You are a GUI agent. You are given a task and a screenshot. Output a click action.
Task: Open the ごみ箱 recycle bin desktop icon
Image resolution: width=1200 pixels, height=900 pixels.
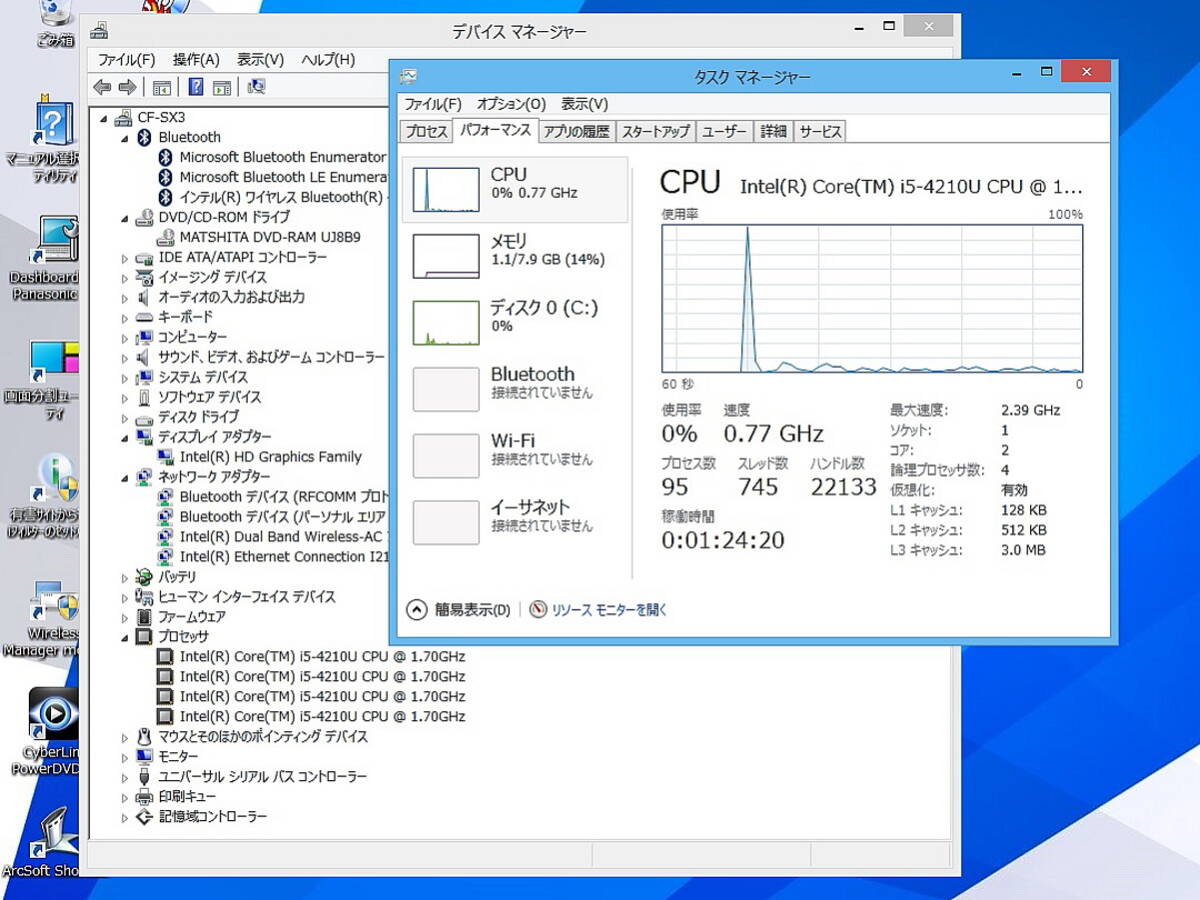[x=56, y=22]
